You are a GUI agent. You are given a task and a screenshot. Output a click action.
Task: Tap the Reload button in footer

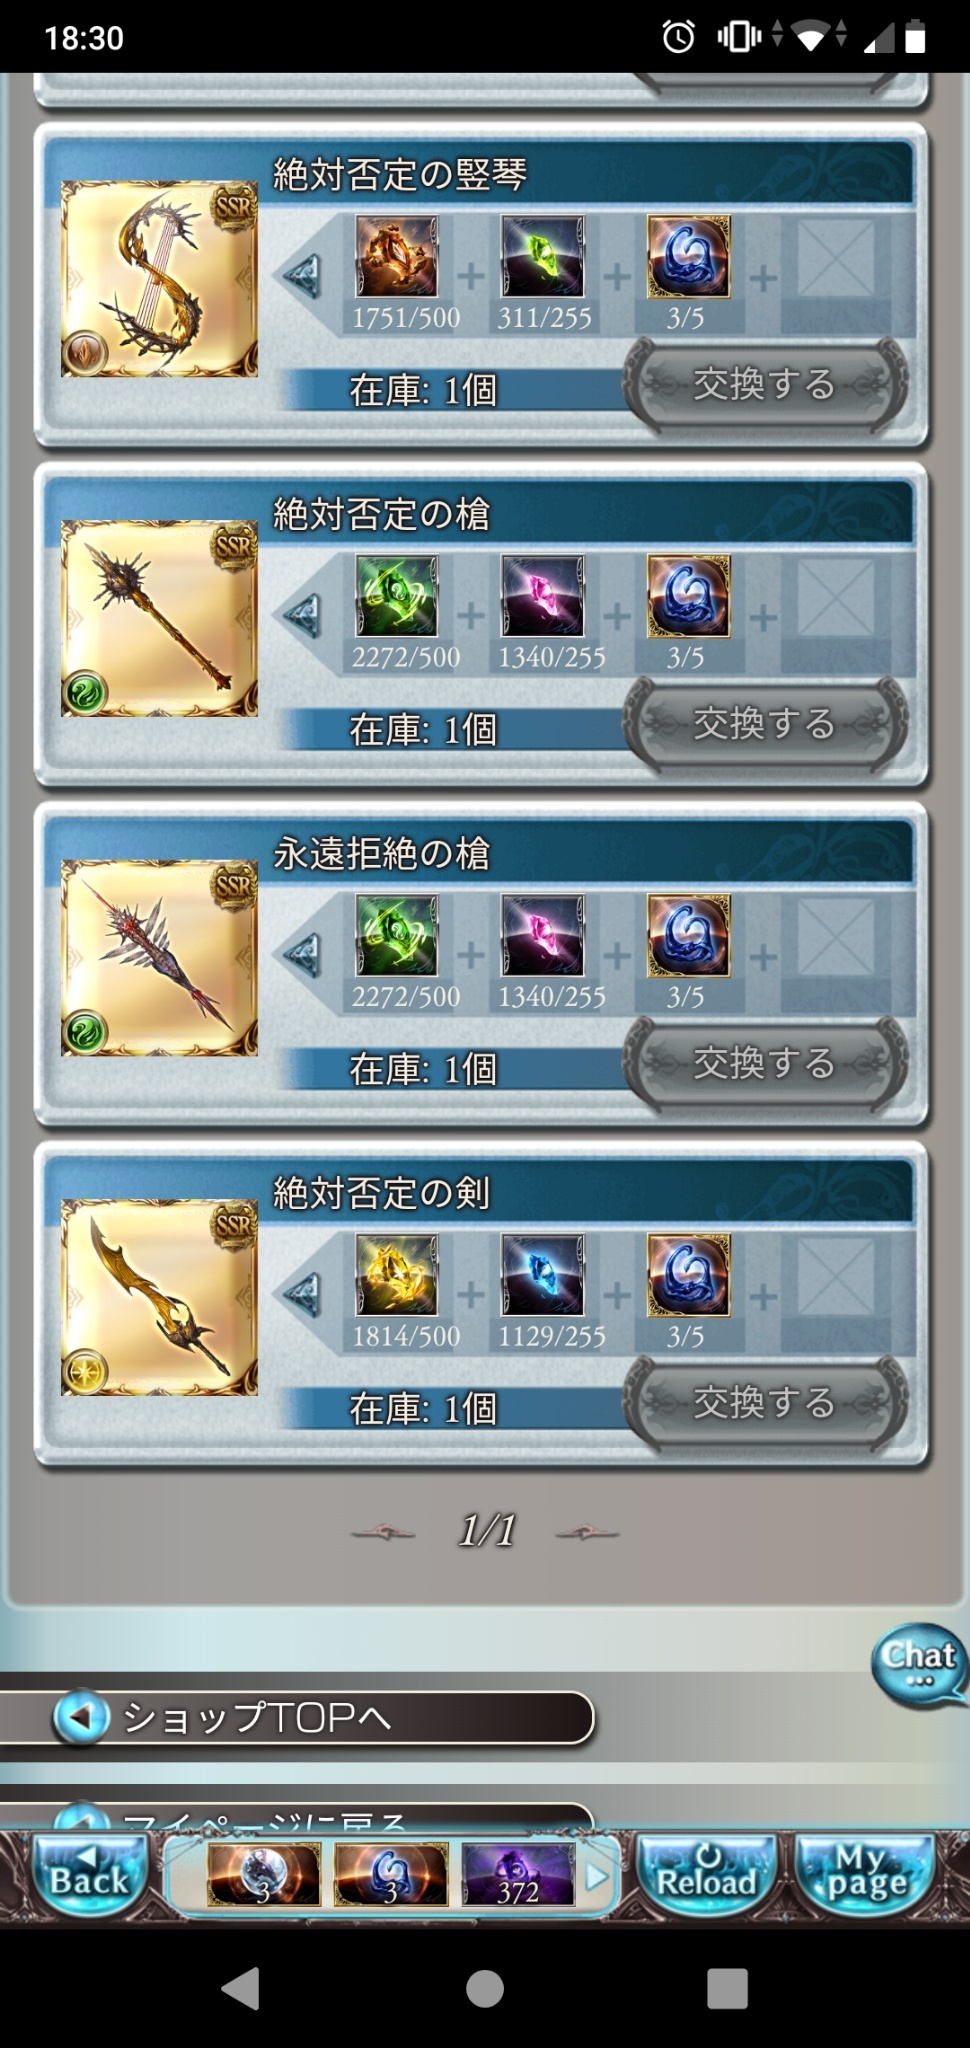point(708,1874)
